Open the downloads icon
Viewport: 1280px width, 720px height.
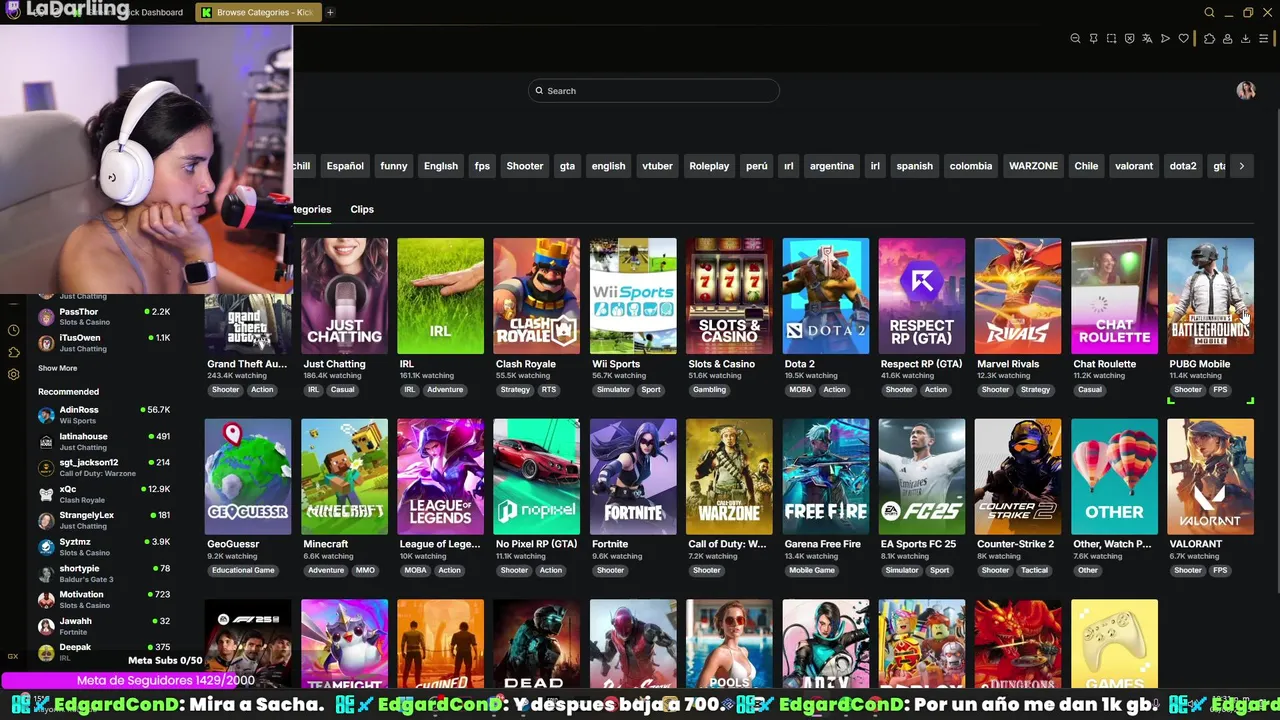(1245, 39)
